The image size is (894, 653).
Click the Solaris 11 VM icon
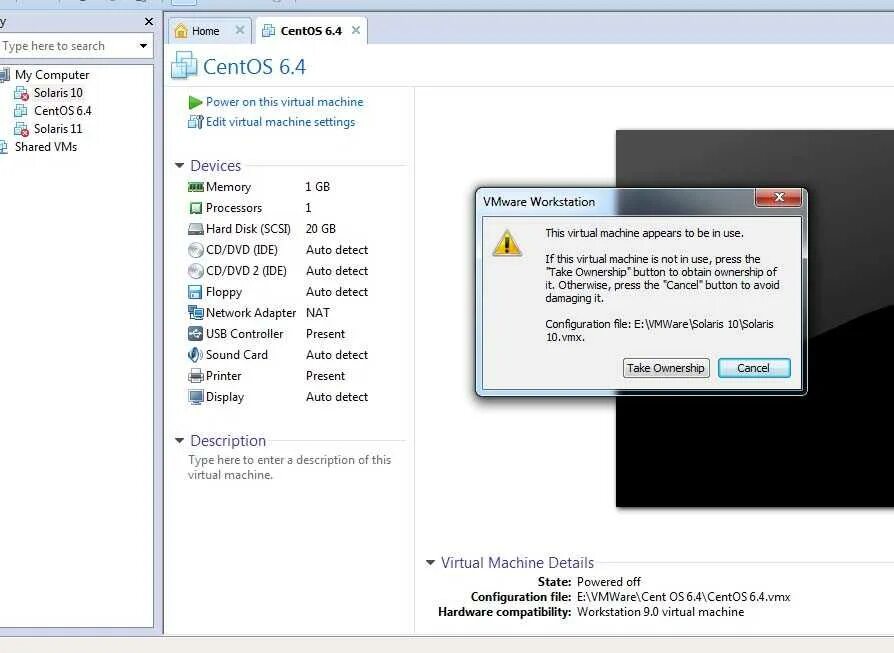(21, 129)
